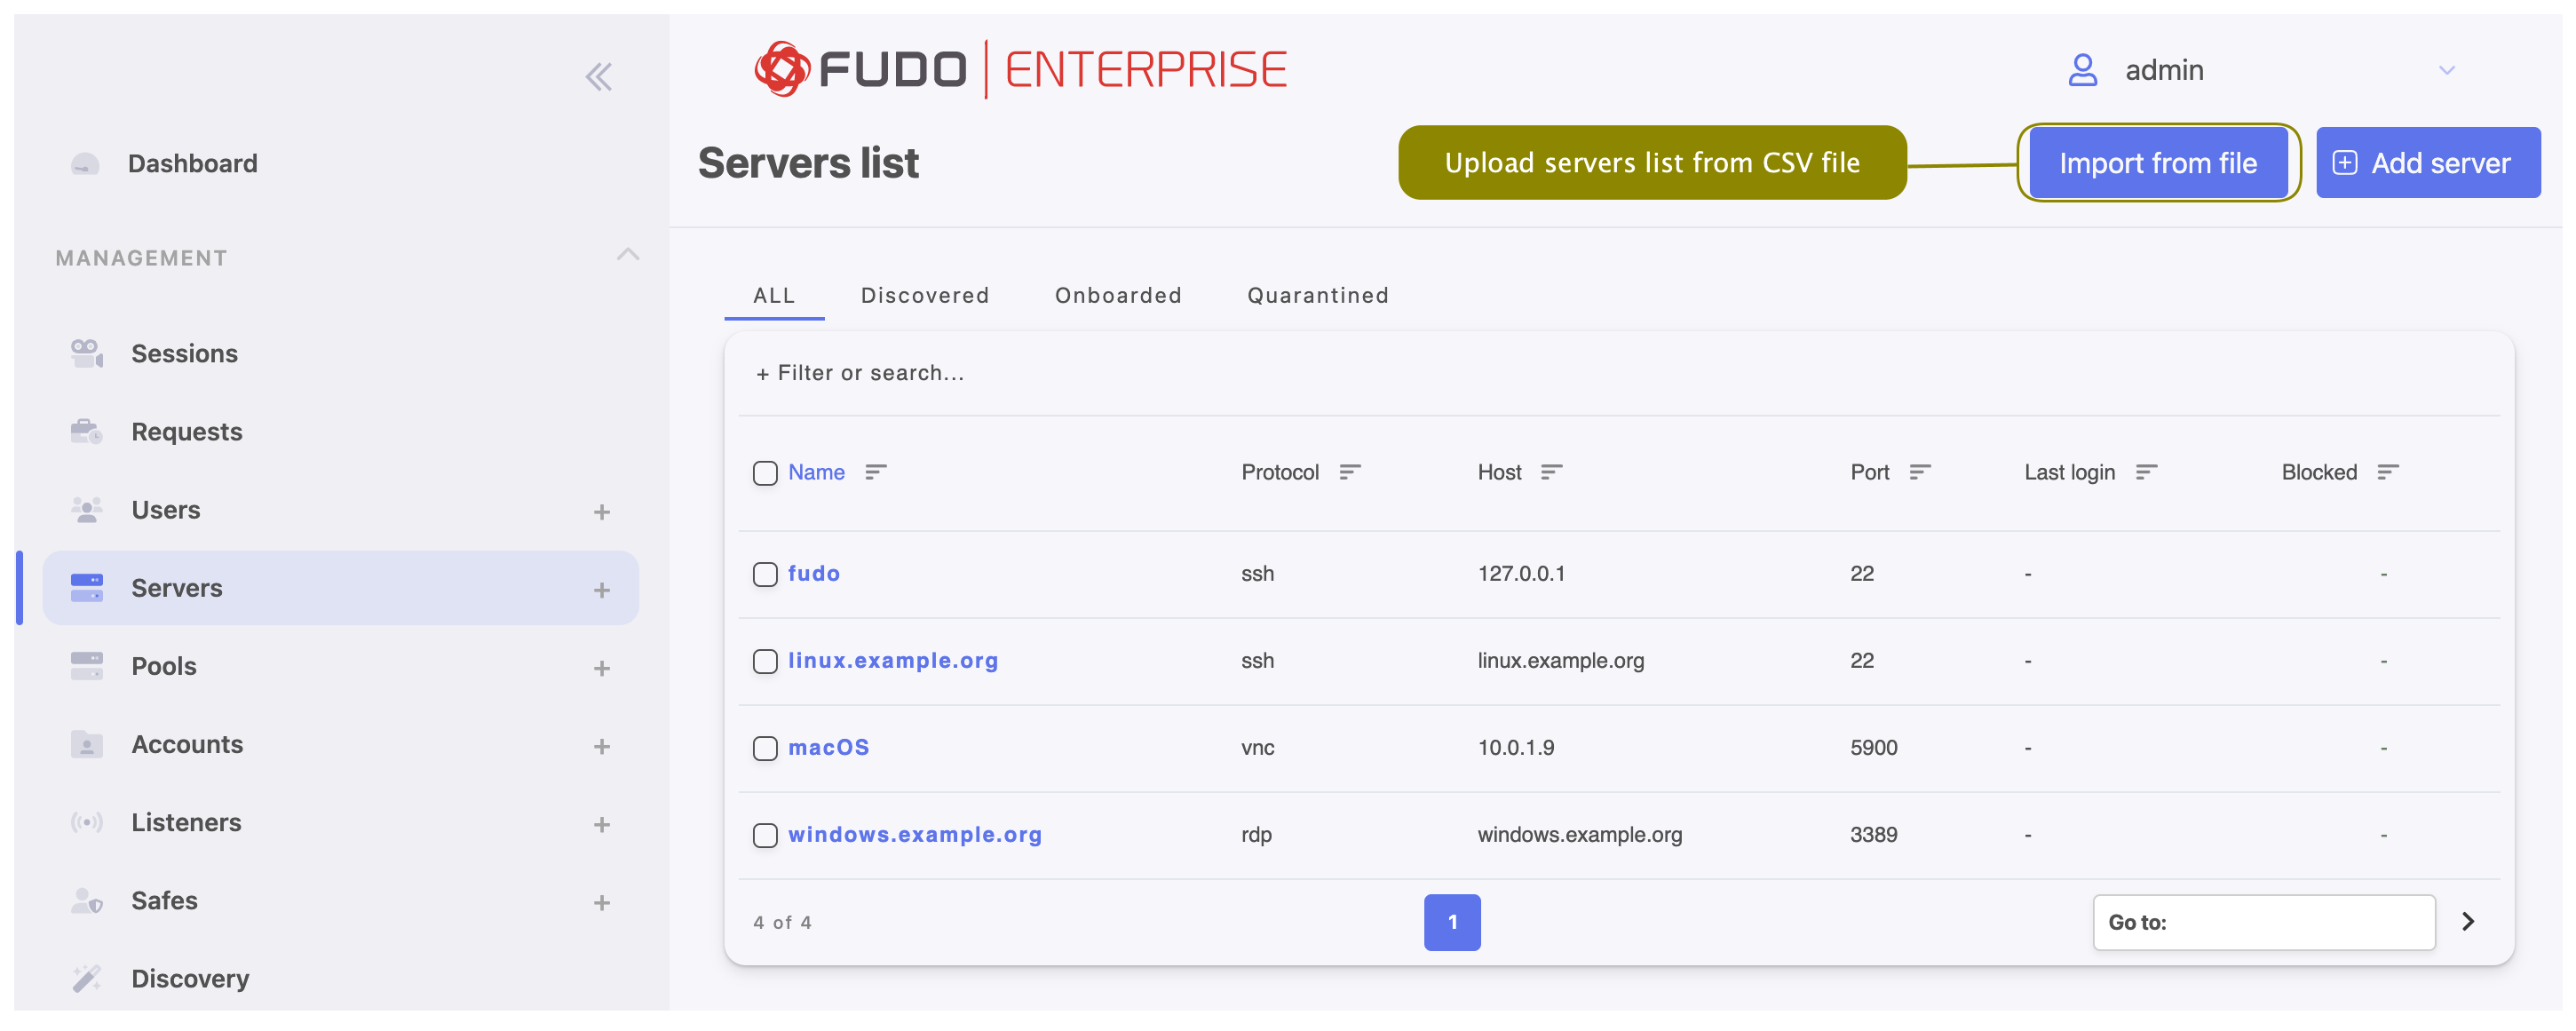This screenshot has height=1031, width=2576.
Task: Open linux.example.org server details link
Action: point(893,660)
